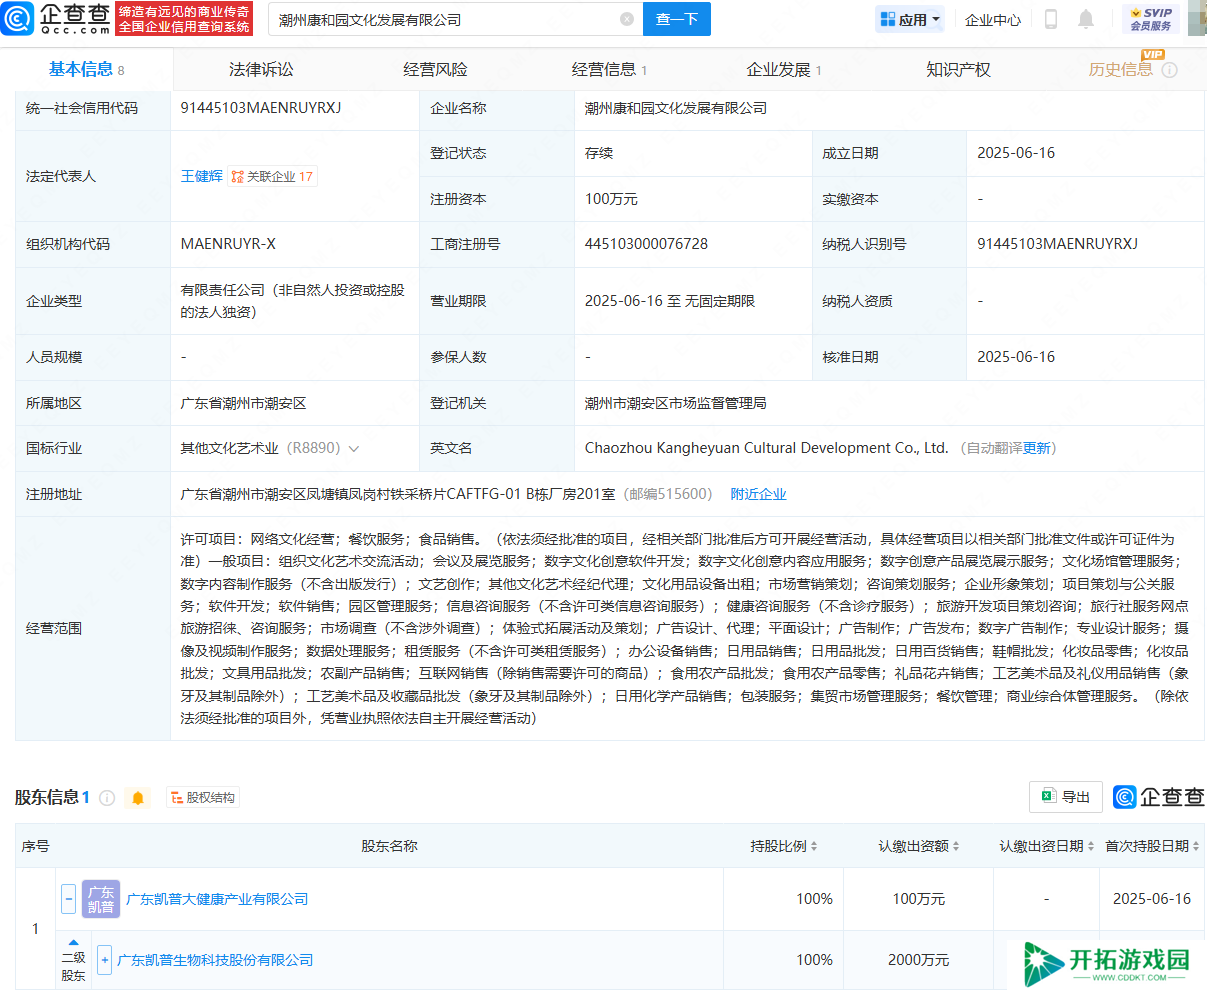The width and height of the screenshot is (1207, 990).
Task: Click info icon next to 历史信息
Action: [1169, 70]
